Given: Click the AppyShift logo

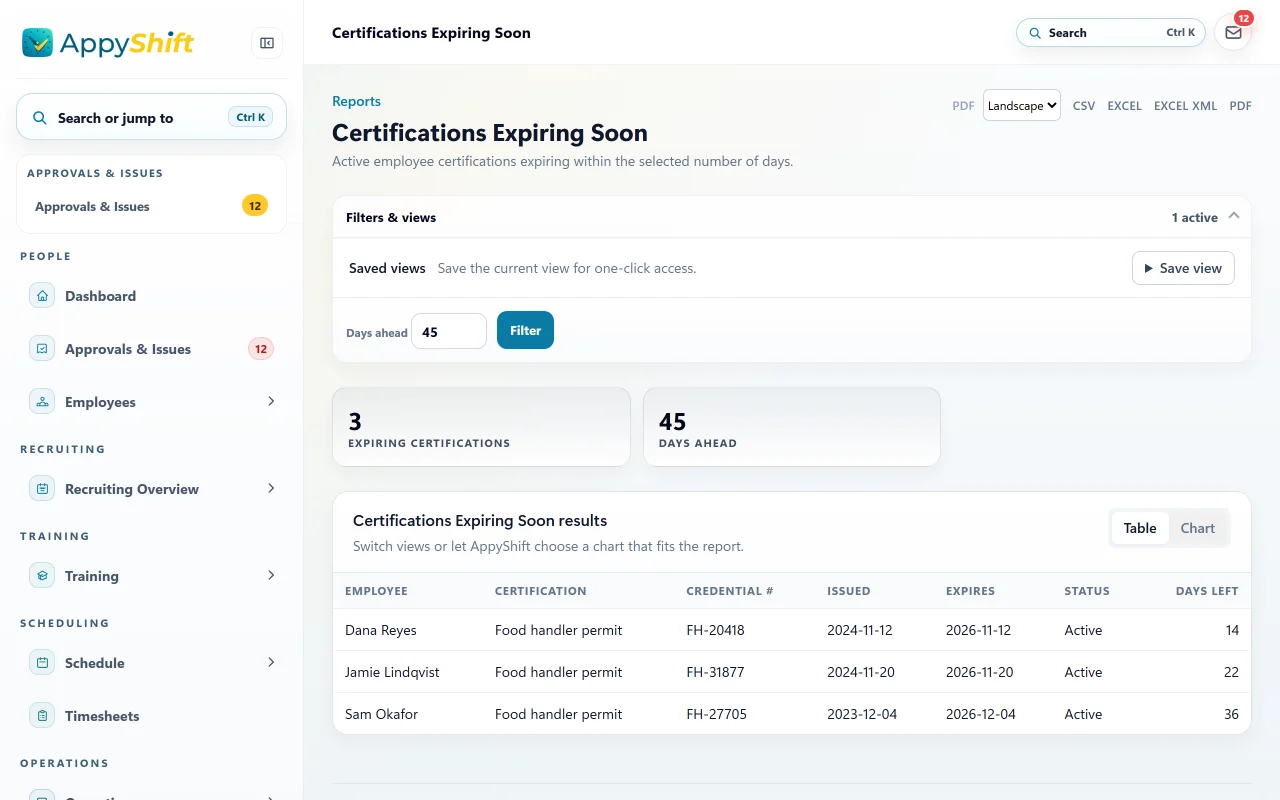Looking at the screenshot, I should click(x=108, y=42).
